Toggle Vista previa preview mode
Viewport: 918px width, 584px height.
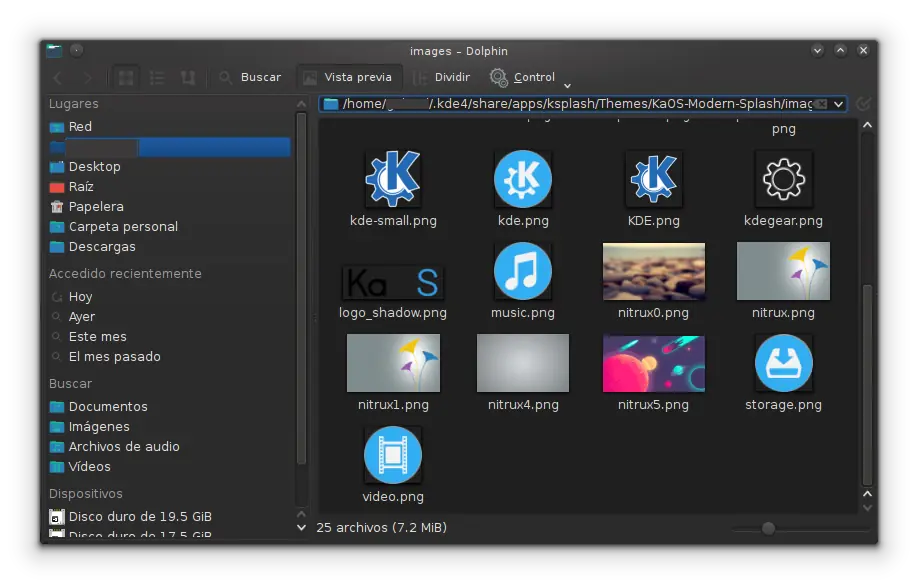click(348, 77)
